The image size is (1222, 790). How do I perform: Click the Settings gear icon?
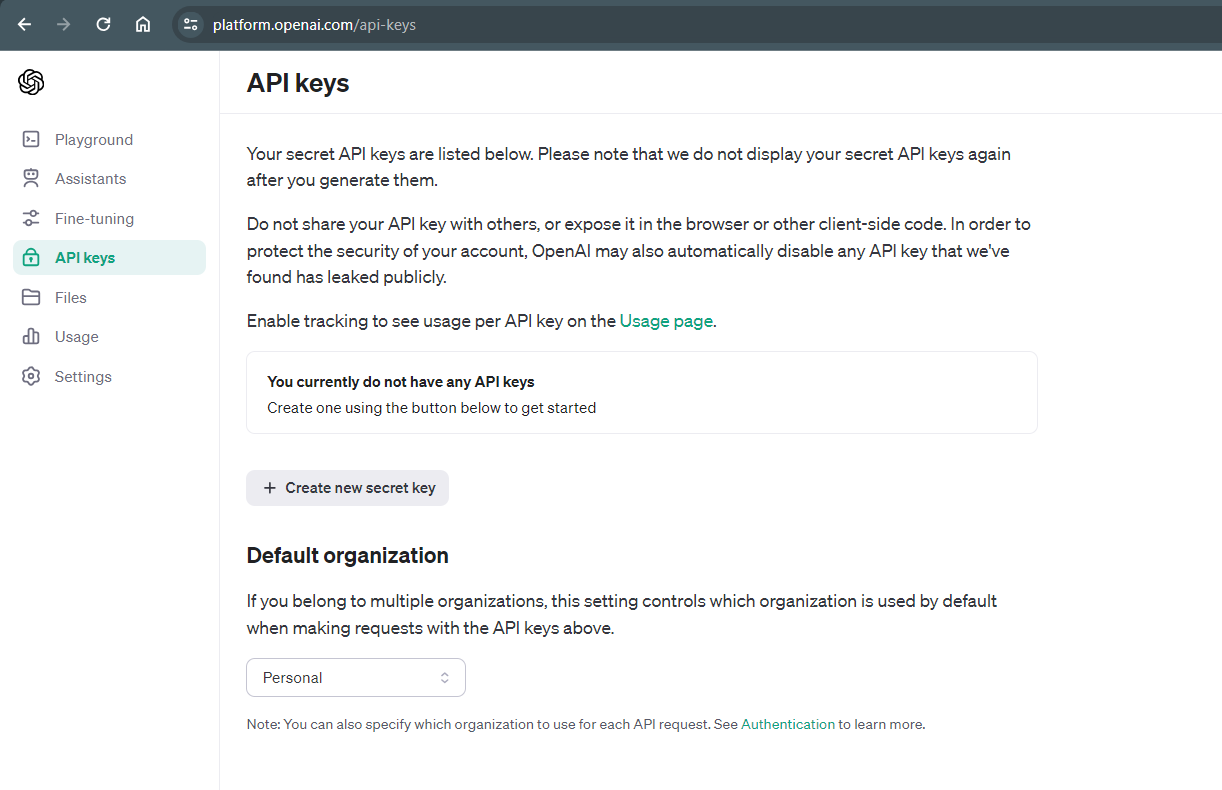pyautogui.click(x=31, y=377)
